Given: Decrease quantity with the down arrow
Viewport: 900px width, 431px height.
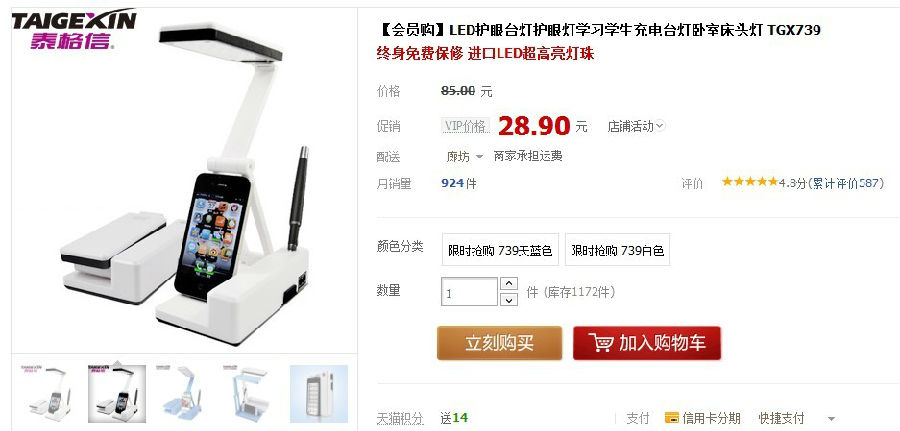Looking at the screenshot, I should [509, 300].
